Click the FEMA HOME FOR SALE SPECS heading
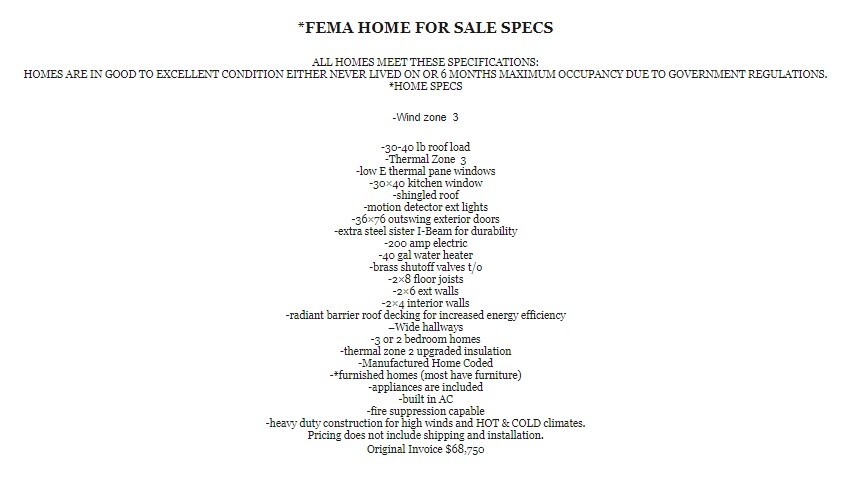 tap(426, 27)
